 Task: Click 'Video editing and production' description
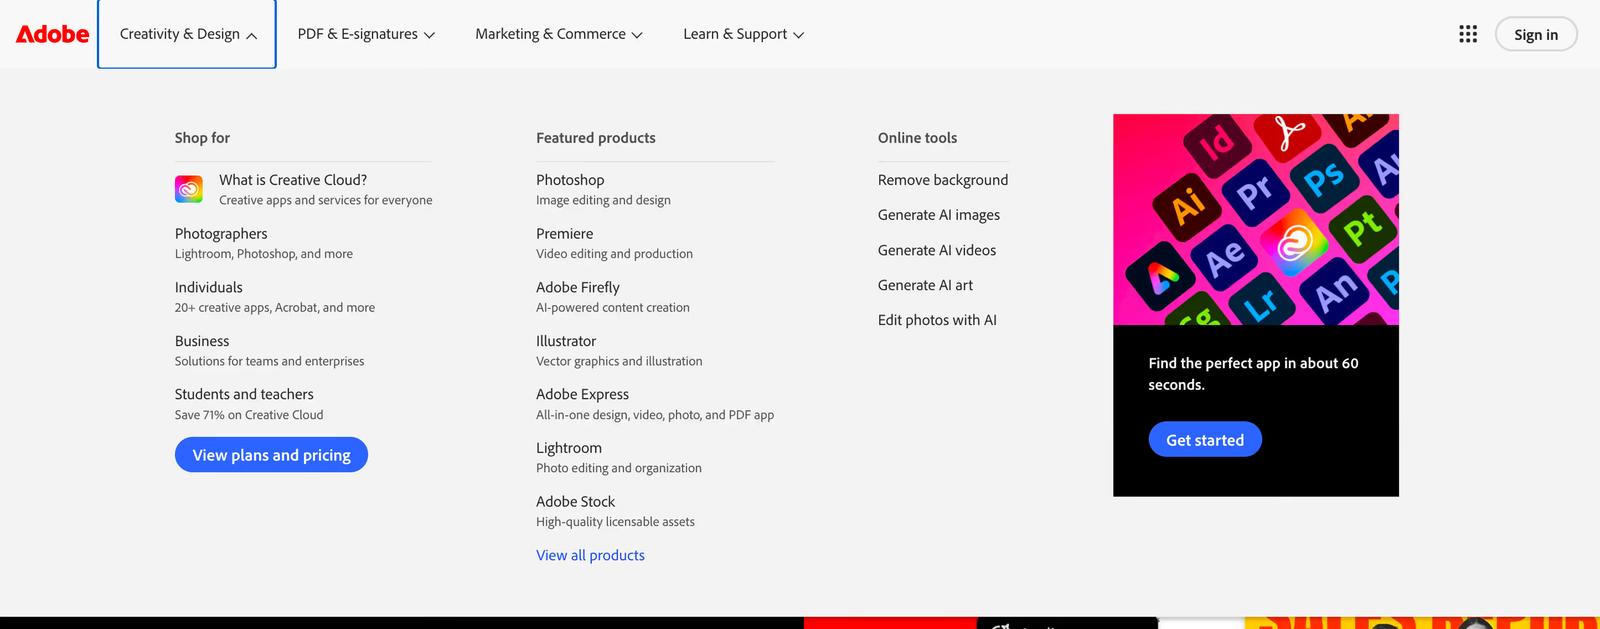click(x=614, y=254)
